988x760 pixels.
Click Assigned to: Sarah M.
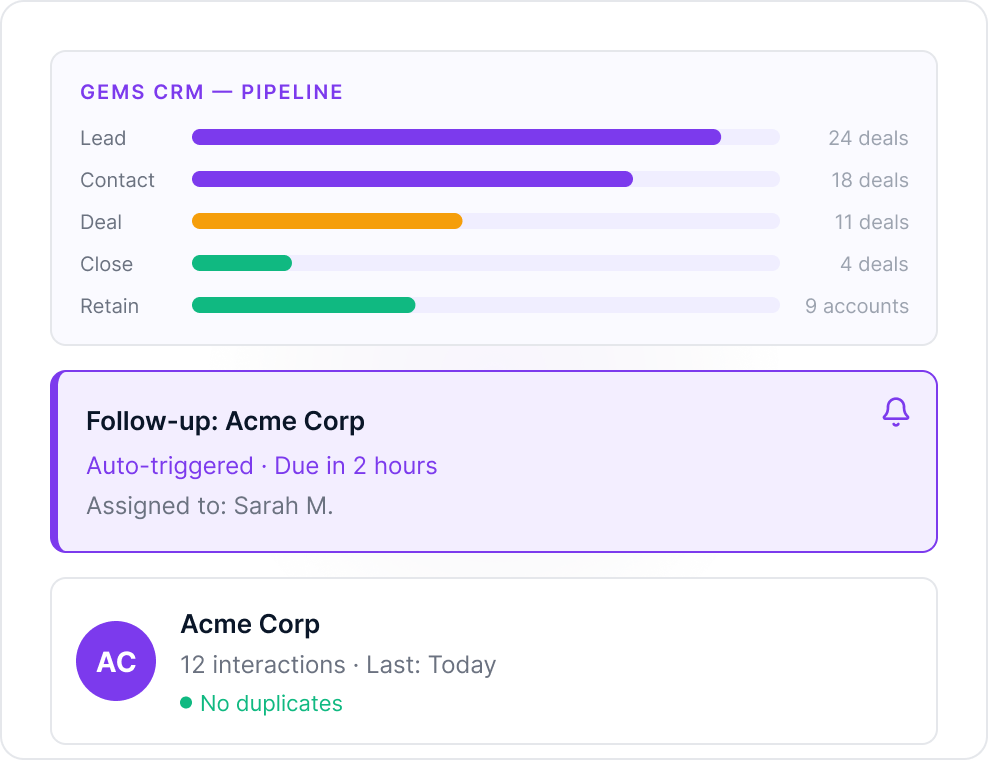point(210,506)
